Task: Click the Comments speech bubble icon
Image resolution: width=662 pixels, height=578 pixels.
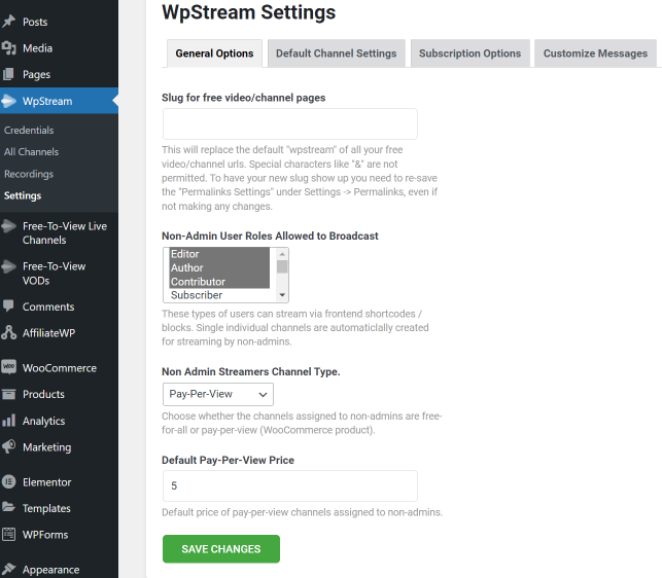Action: 9,306
